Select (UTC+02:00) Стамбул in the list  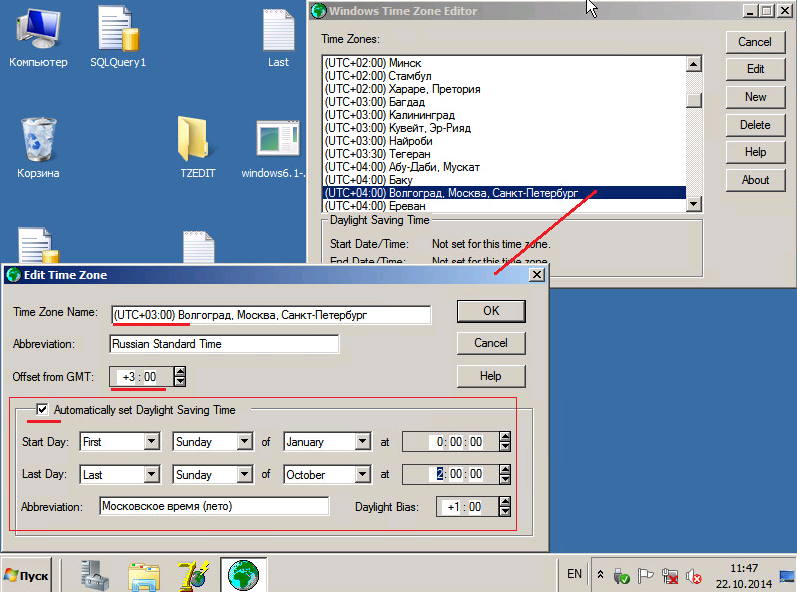click(x=504, y=76)
